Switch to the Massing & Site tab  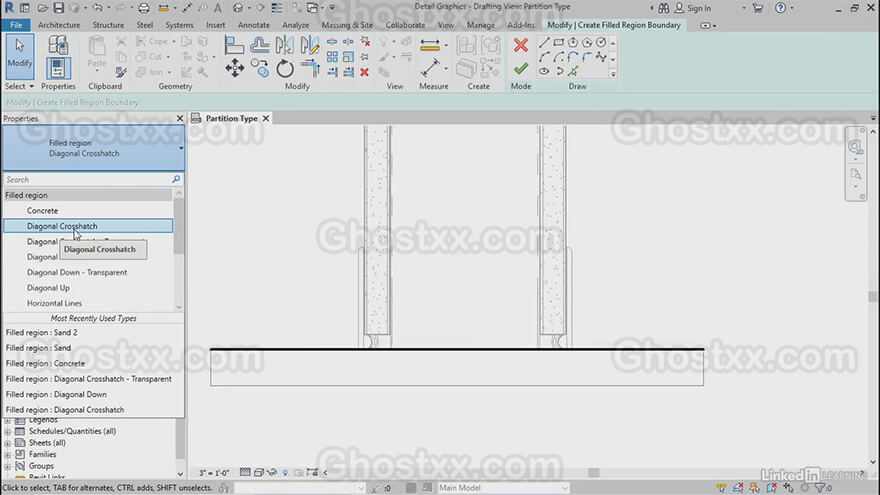(x=347, y=25)
